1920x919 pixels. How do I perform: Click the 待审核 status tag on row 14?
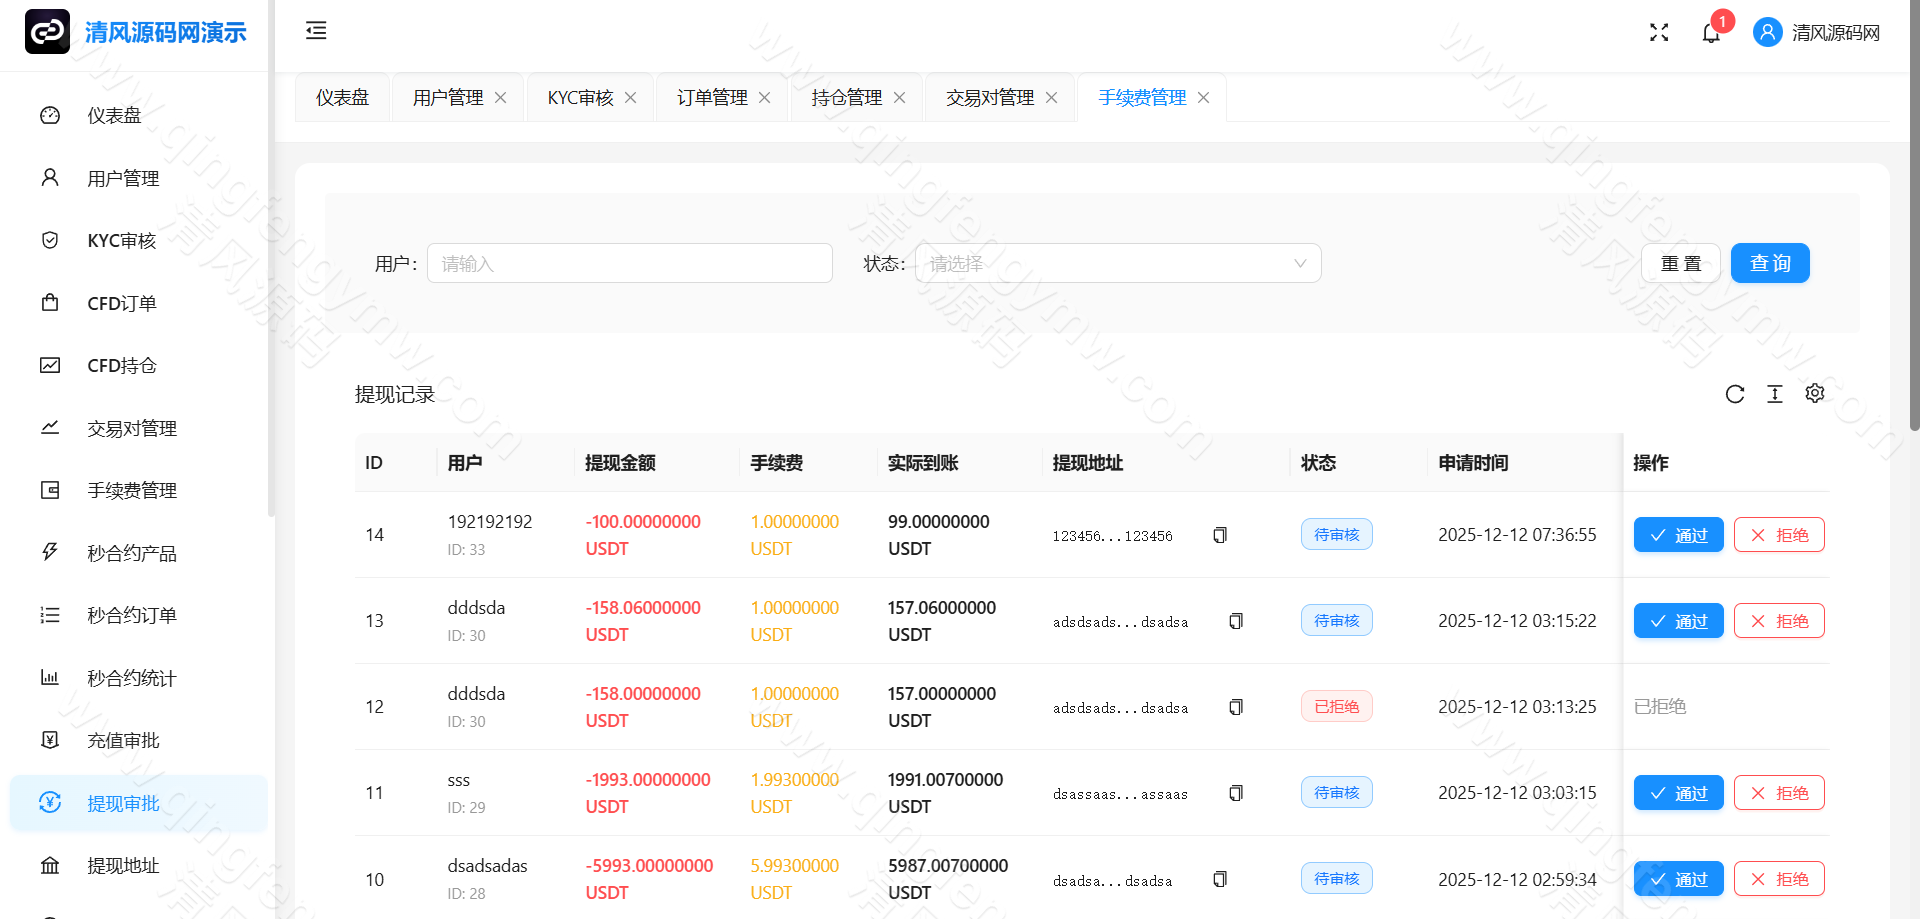pyautogui.click(x=1336, y=534)
